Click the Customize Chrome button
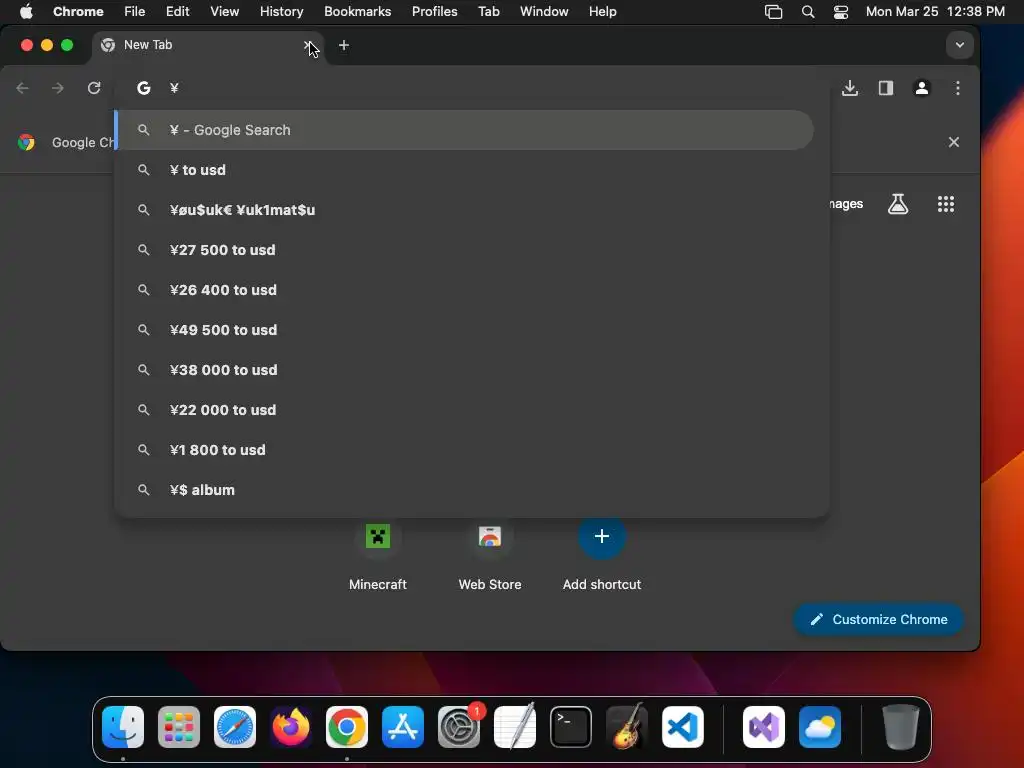The width and height of the screenshot is (1024, 768). pyautogui.click(x=878, y=619)
